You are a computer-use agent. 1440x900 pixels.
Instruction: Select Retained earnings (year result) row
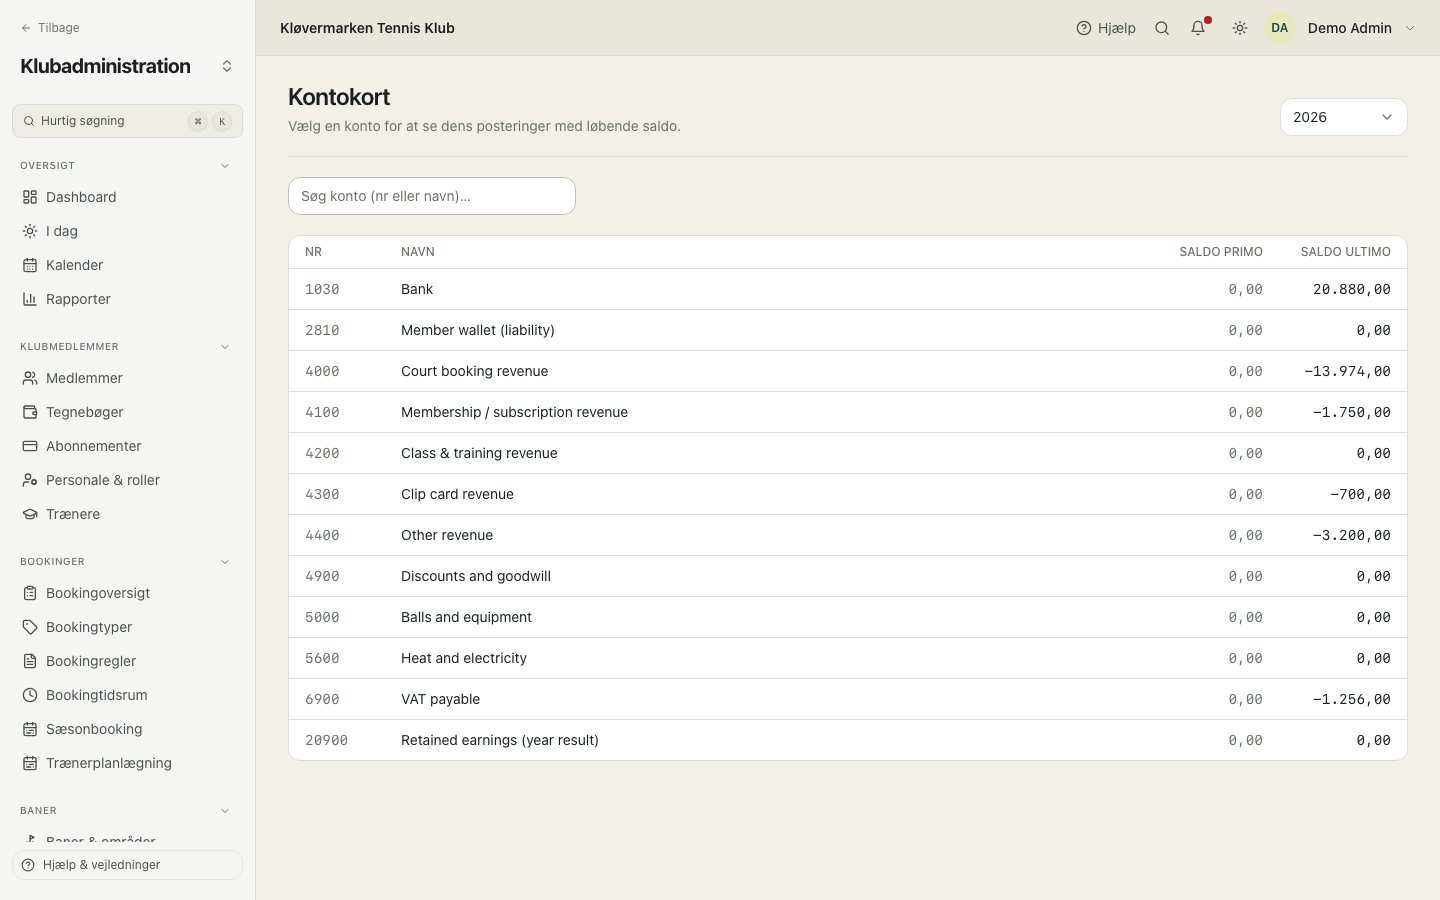(848, 740)
